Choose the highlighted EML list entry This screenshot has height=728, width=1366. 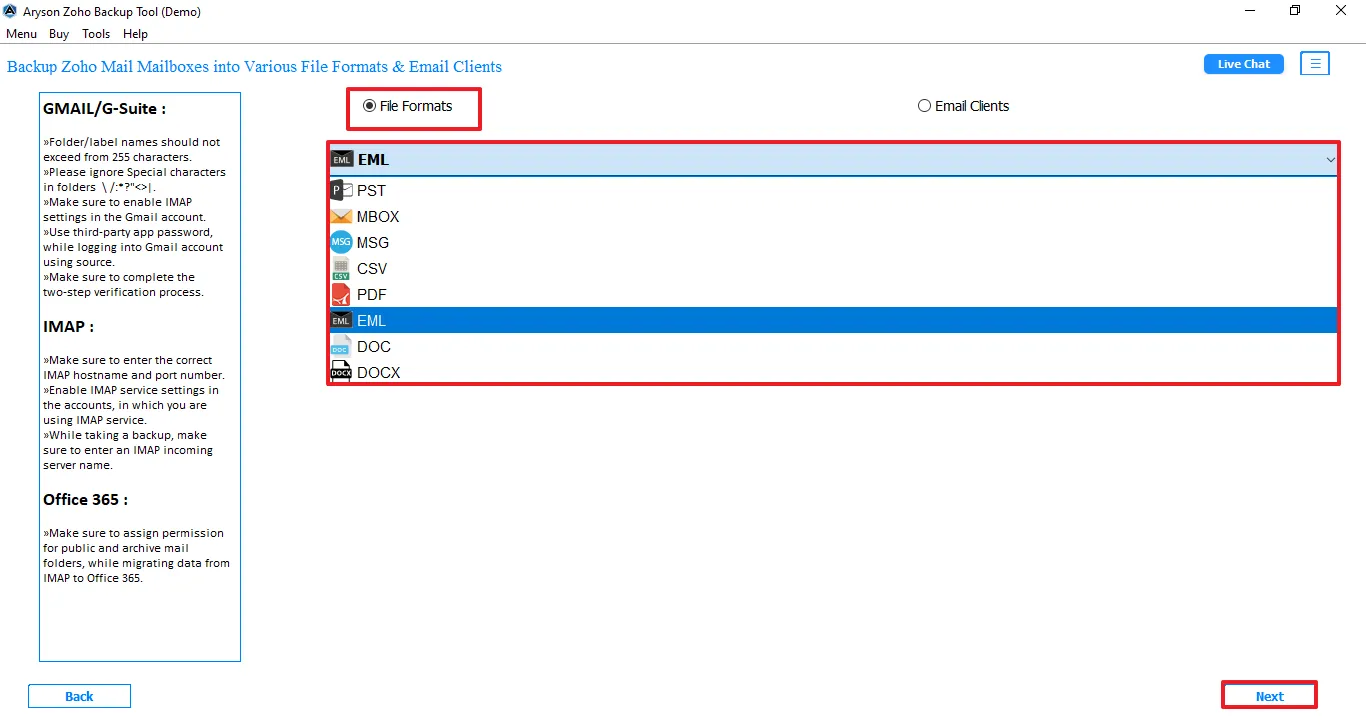pos(834,320)
